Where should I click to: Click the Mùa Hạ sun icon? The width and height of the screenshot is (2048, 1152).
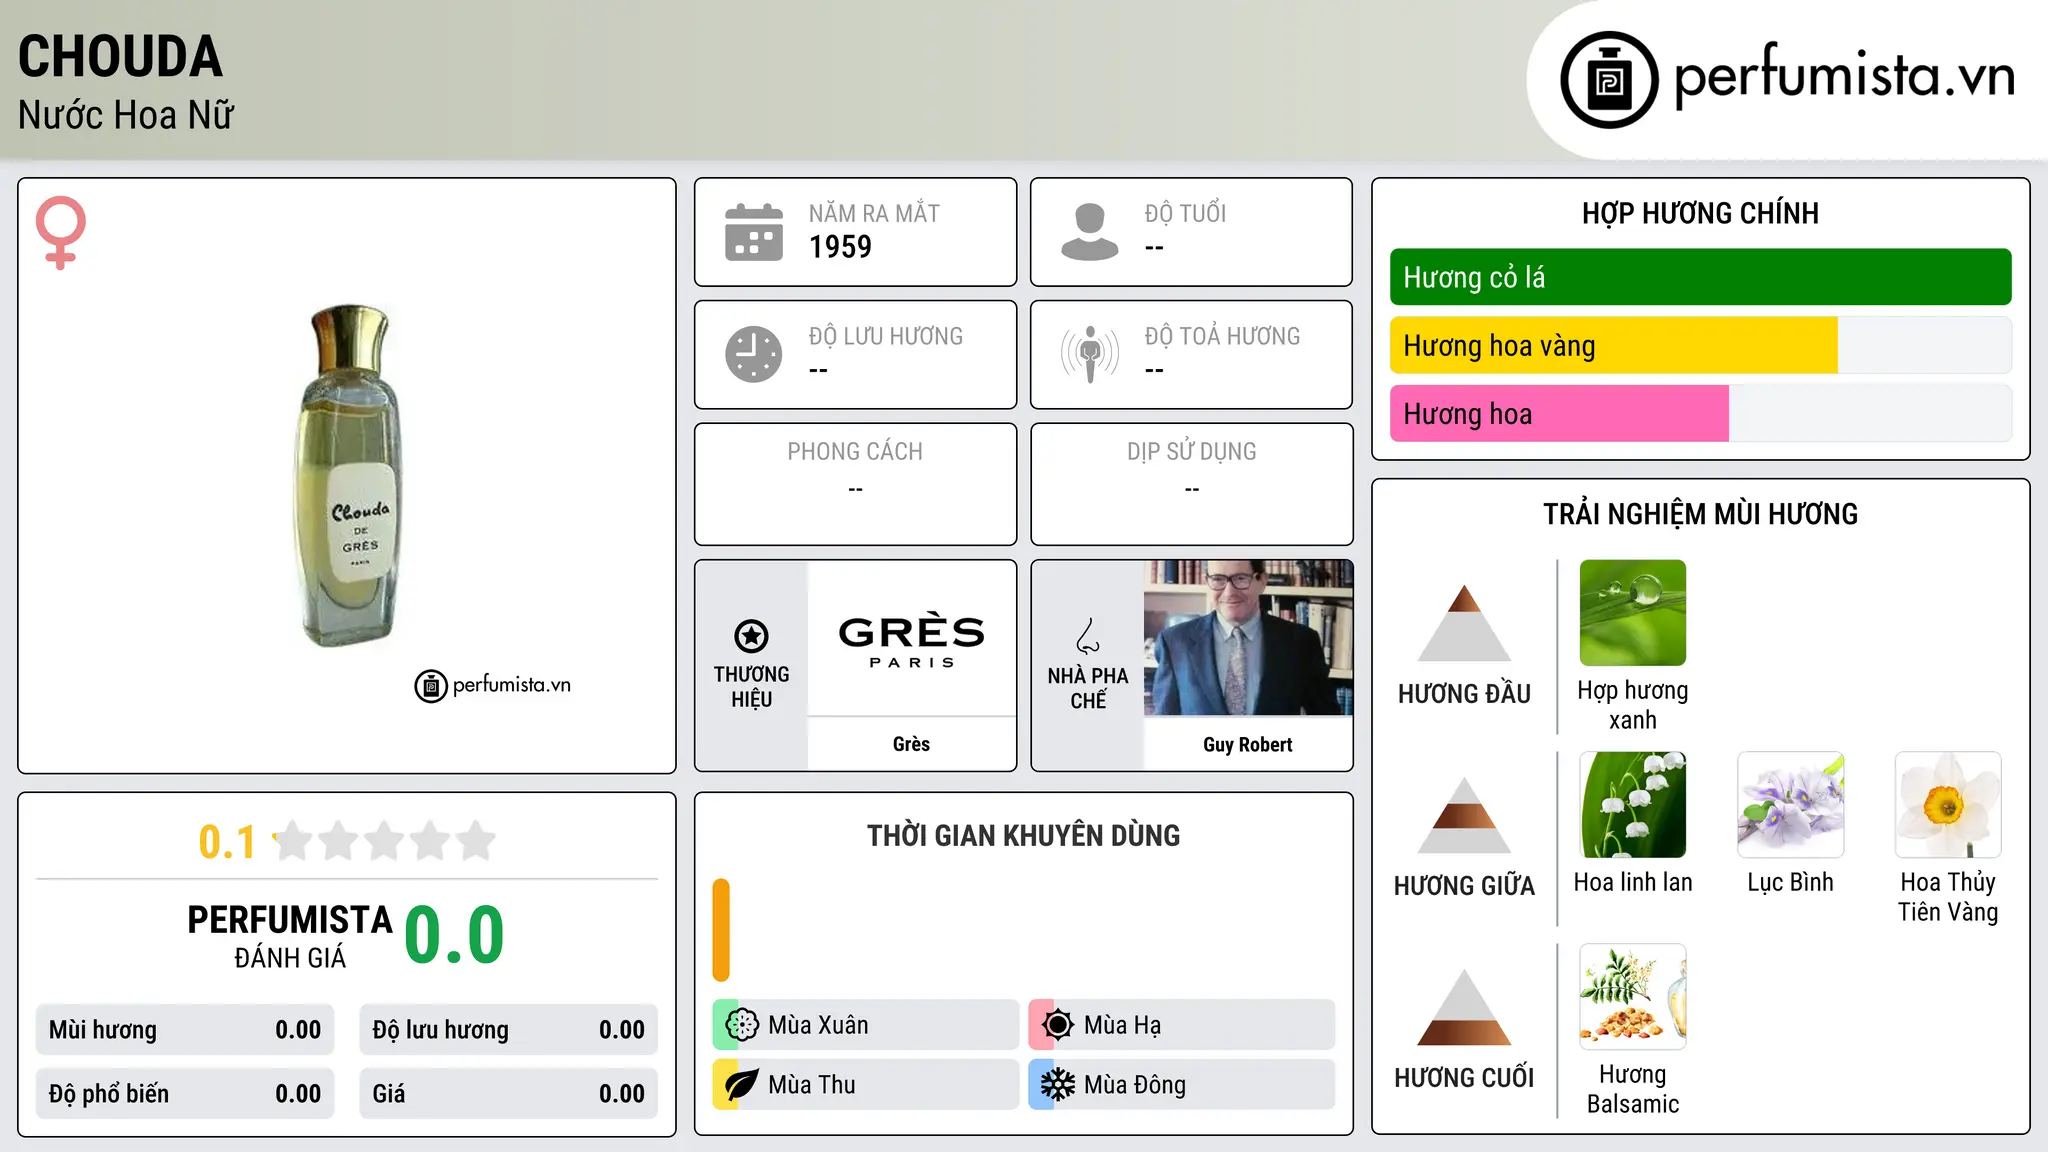click(x=1058, y=1025)
